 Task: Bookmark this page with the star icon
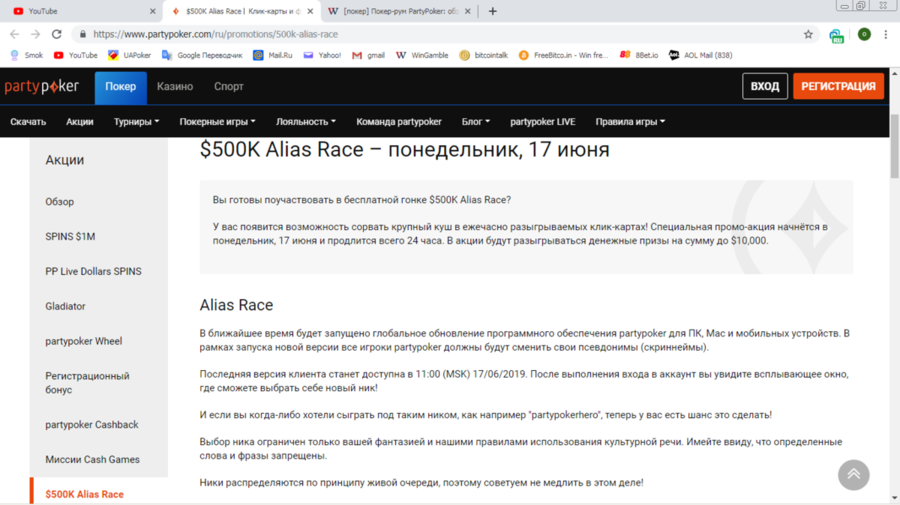808,34
